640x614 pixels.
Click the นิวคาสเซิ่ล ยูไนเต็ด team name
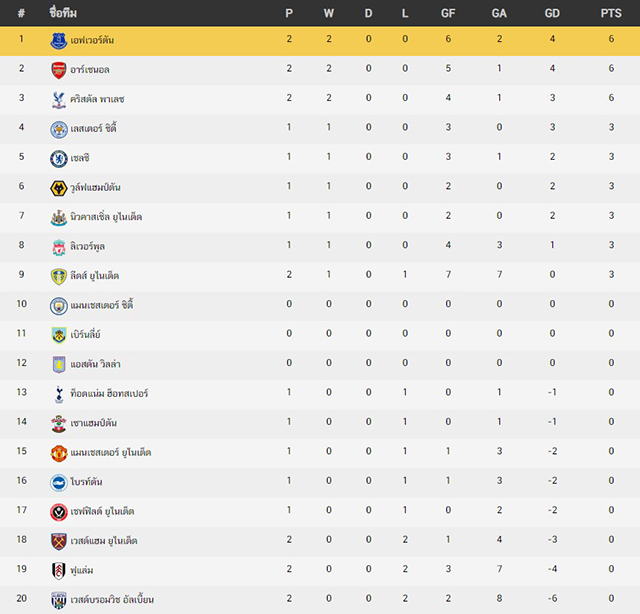click(106, 217)
